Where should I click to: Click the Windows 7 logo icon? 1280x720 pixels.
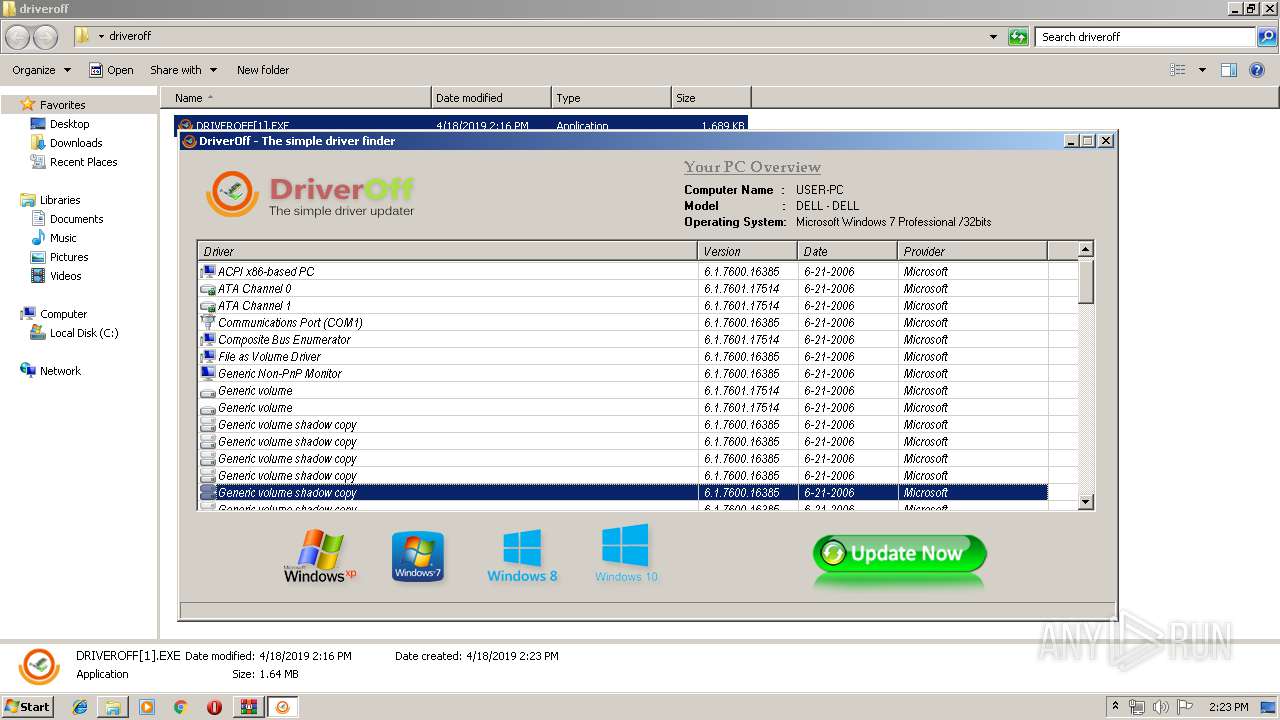418,556
